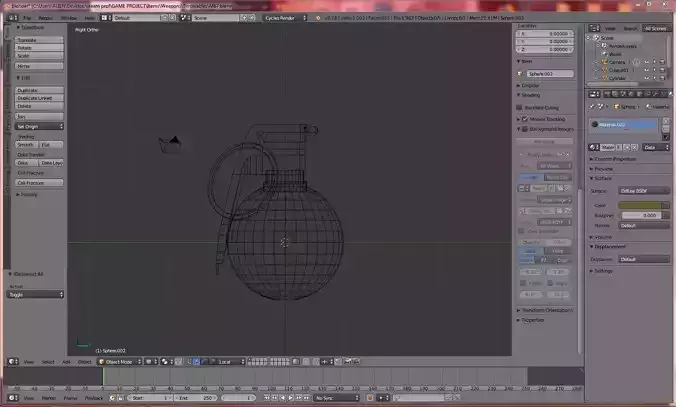Open the Marker menu in the timeline header

[48, 398]
